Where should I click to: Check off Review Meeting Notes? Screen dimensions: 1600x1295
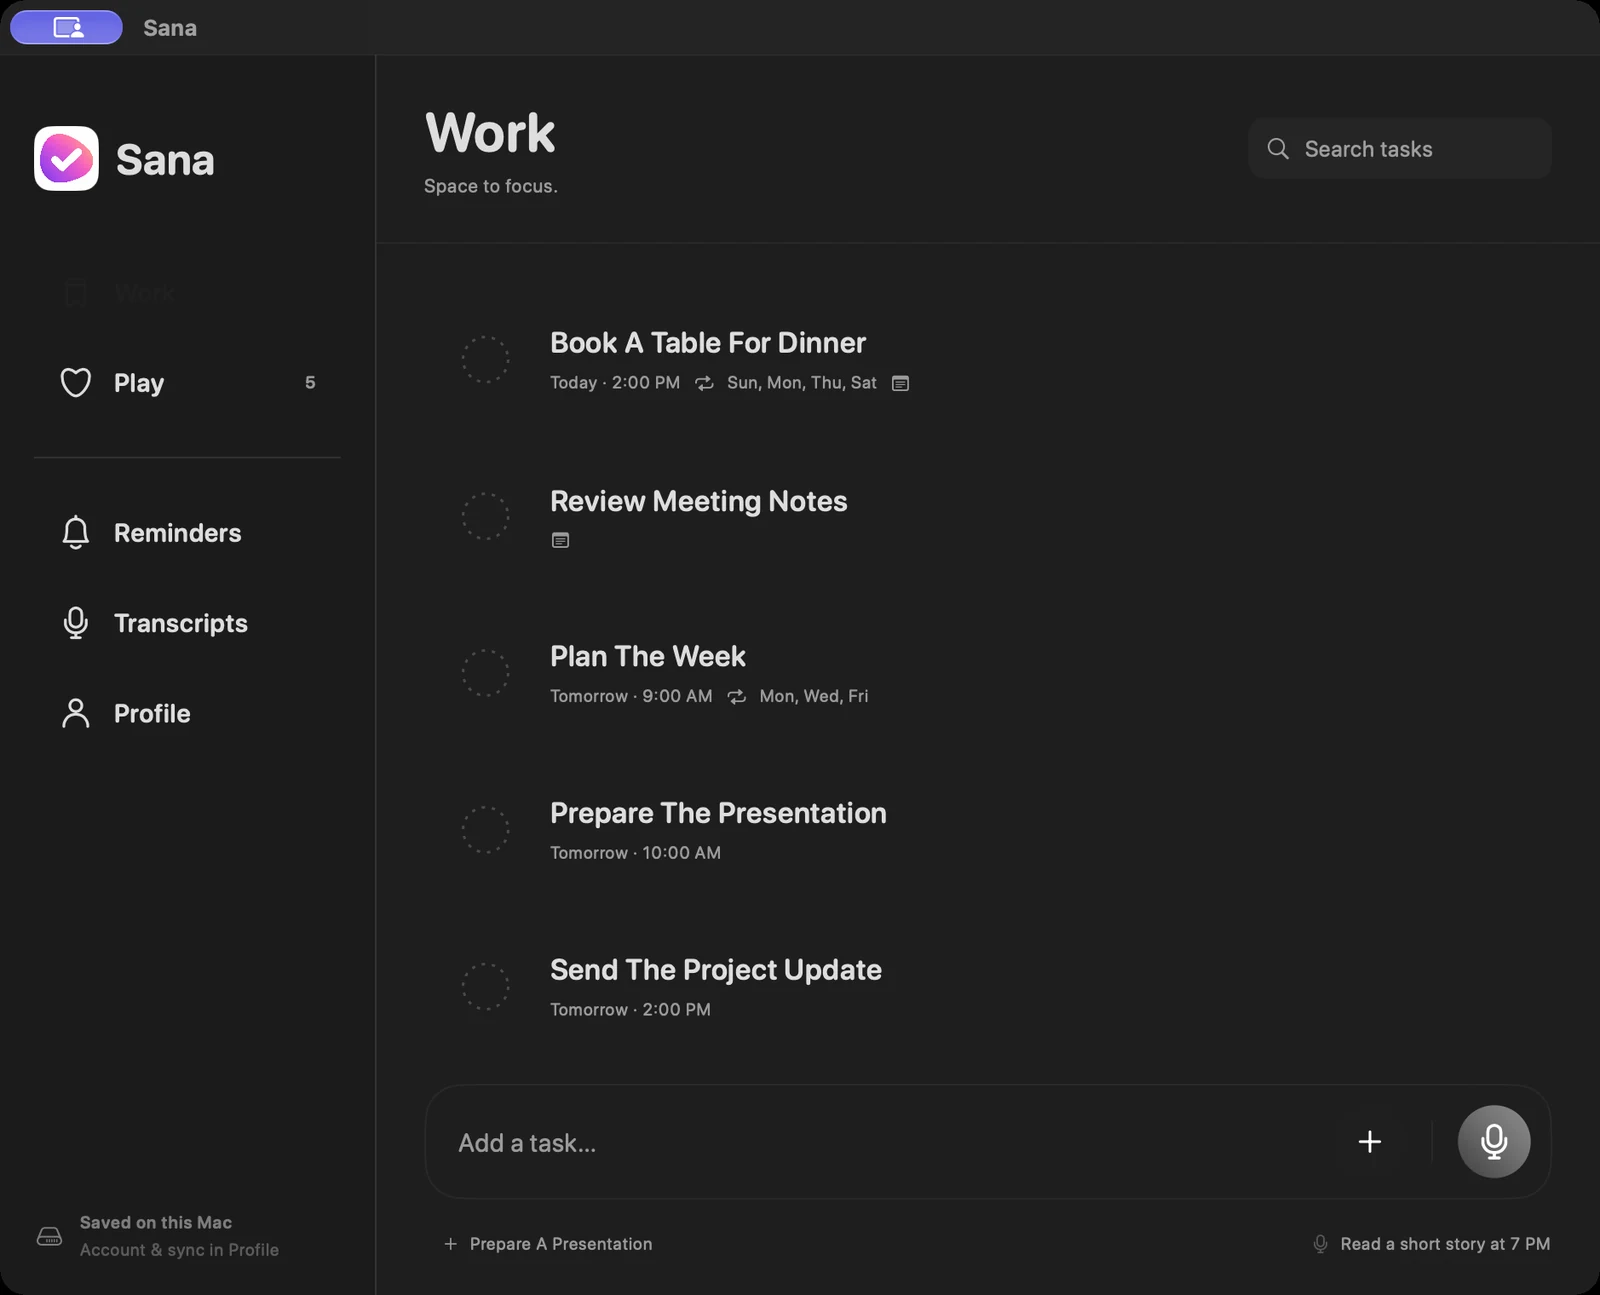[485, 516]
